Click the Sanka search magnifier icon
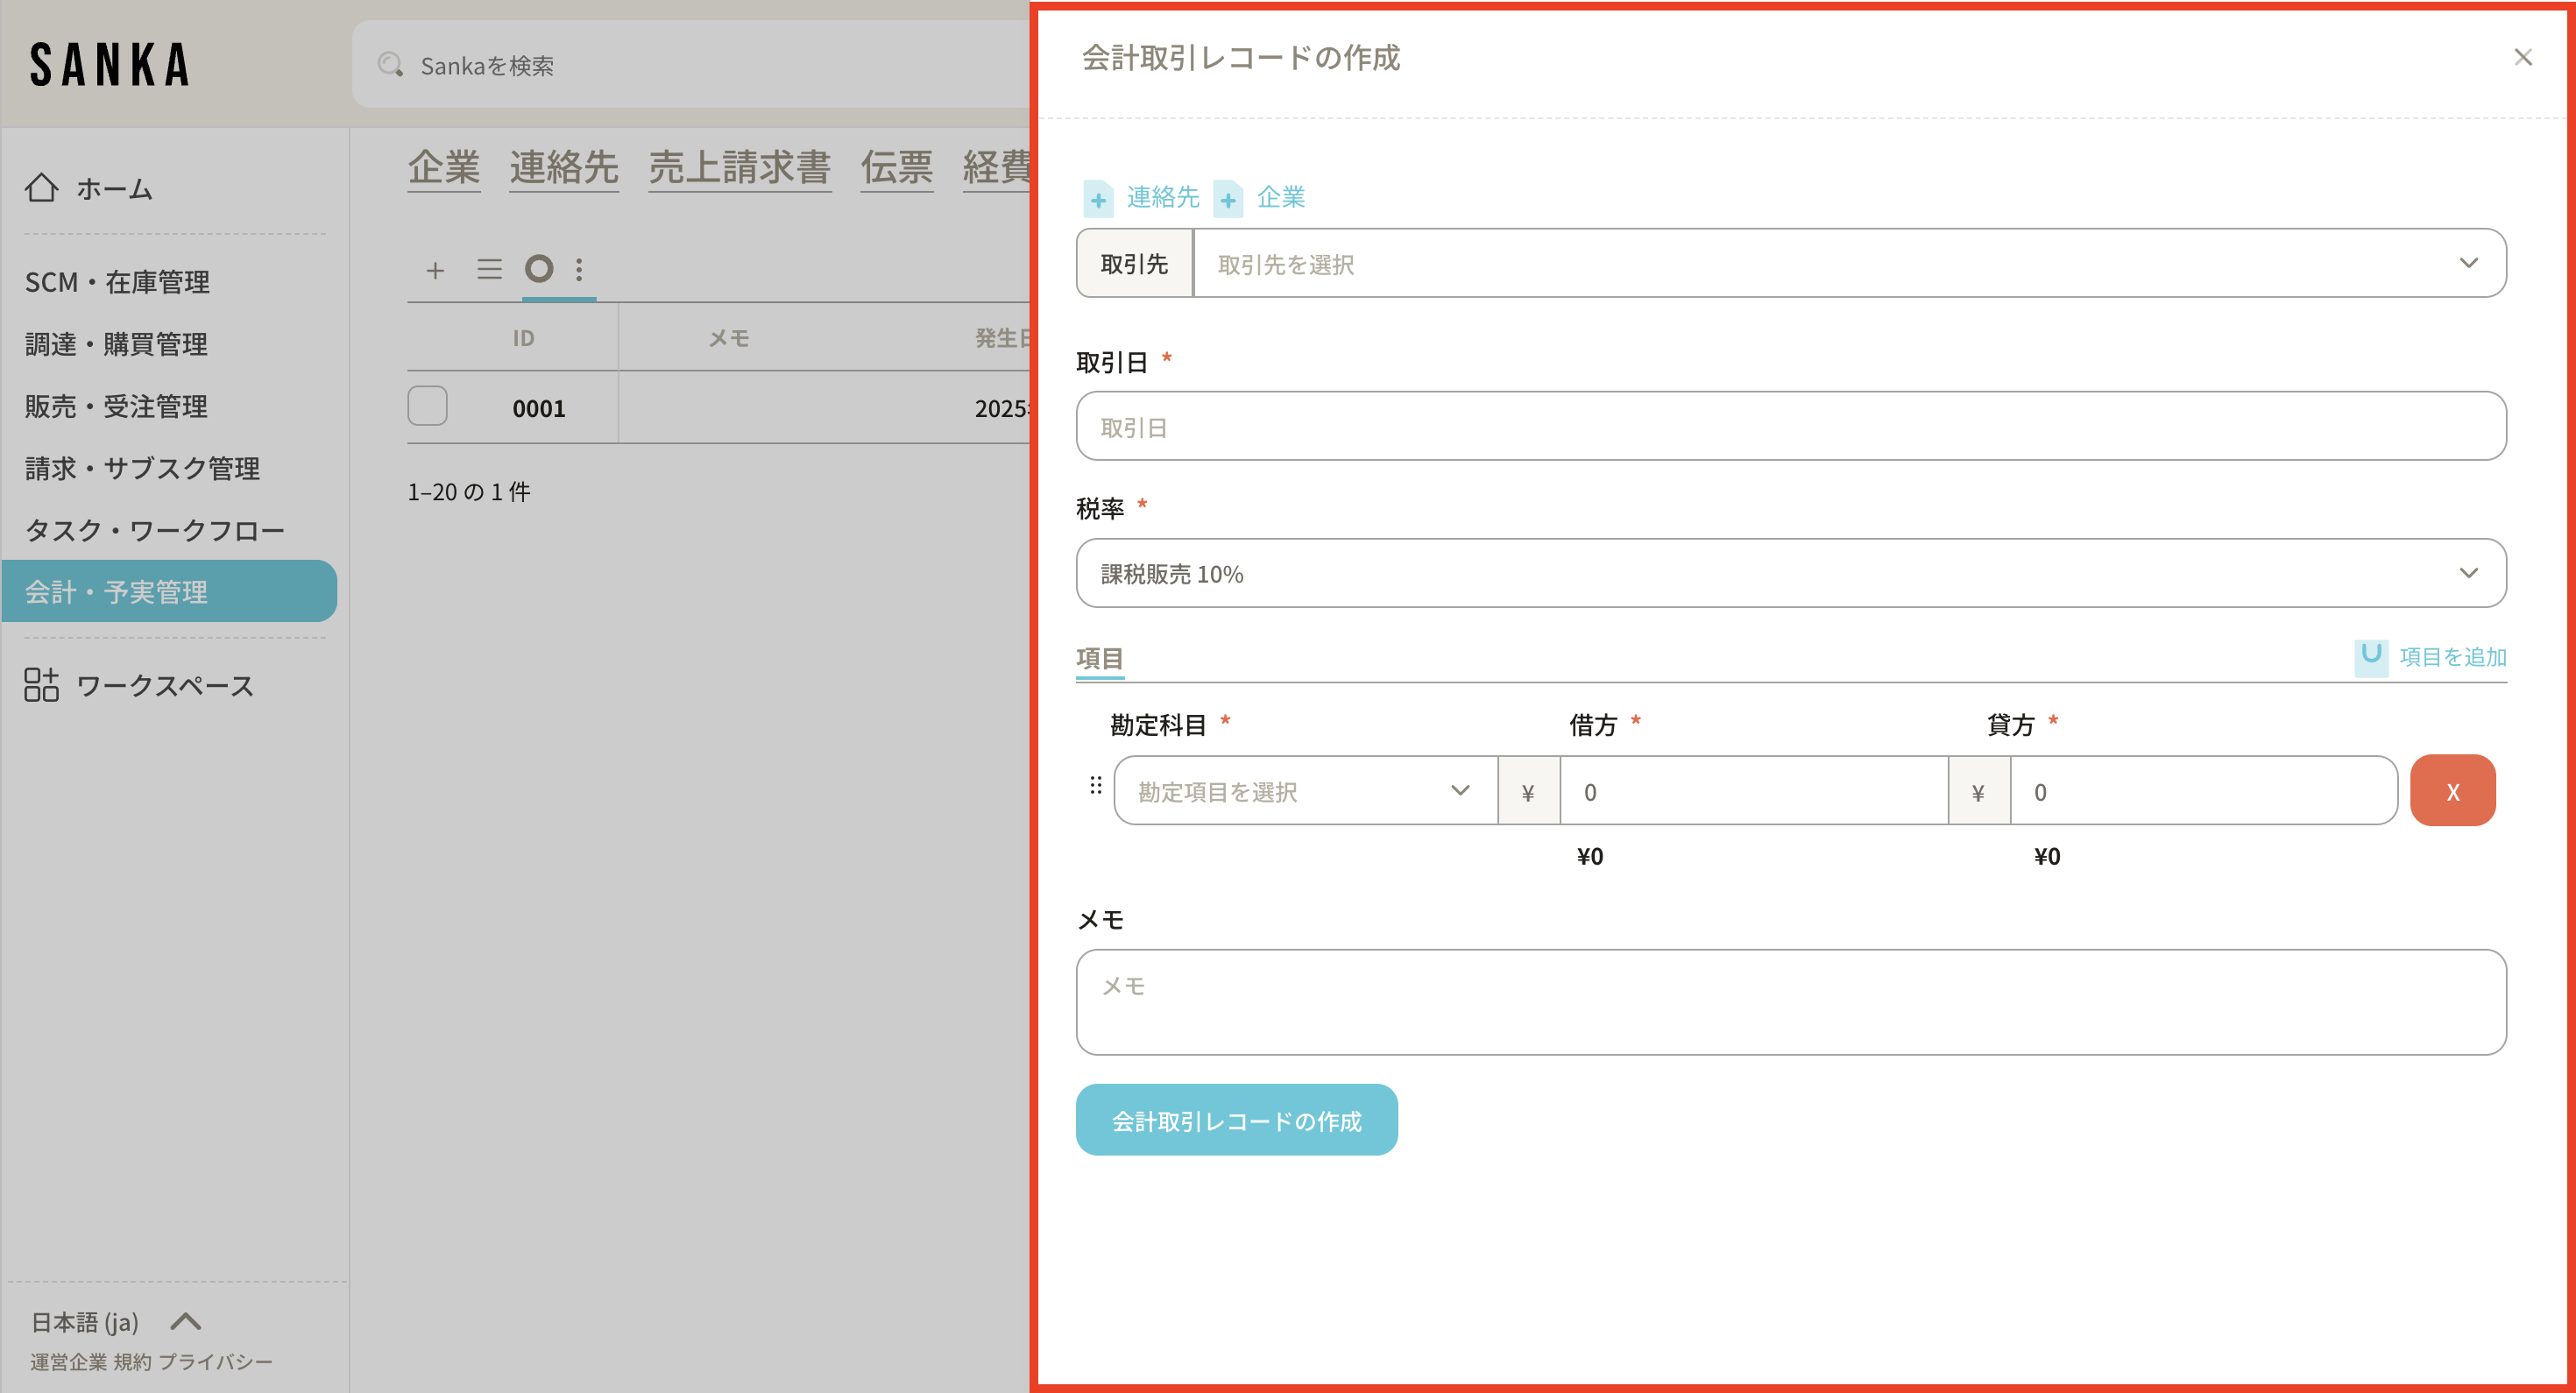 tap(390, 65)
